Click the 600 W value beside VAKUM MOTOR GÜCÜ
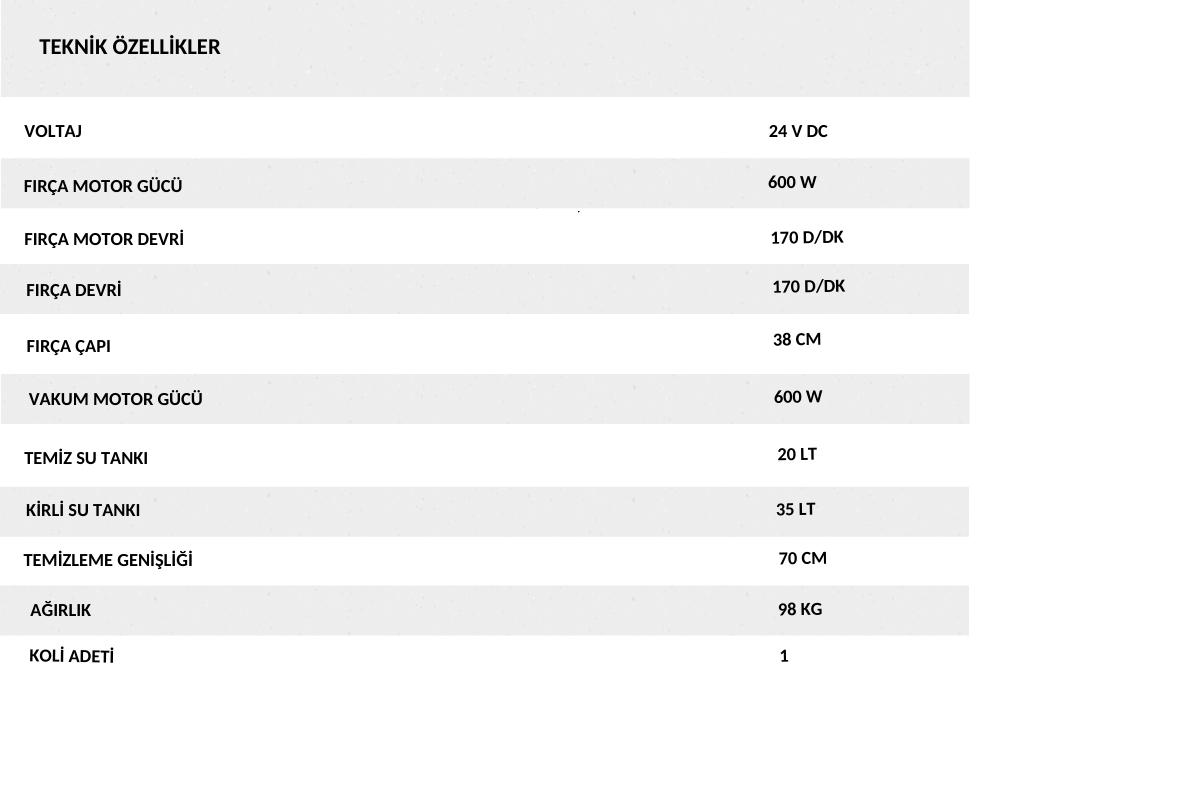 [798, 397]
